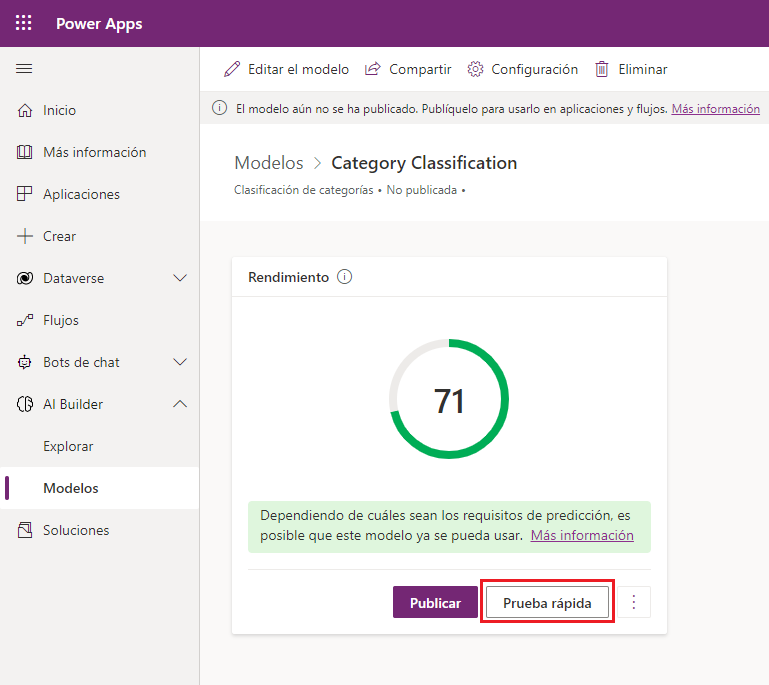769x685 pixels.
Task: Click the Power Apps title
Action: 99,24
